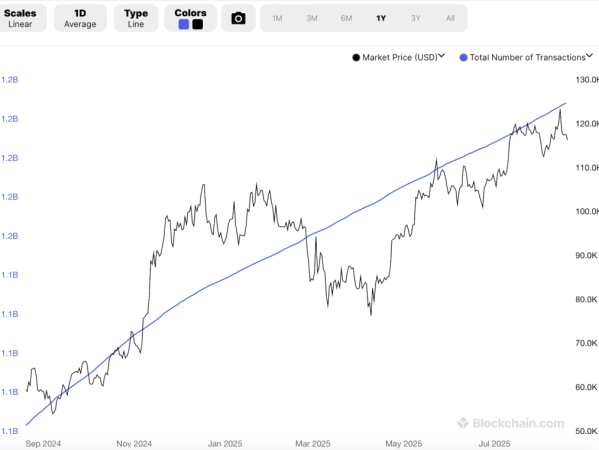Click the Jul 2025 axis label
The height and width of the screenshot is (450, 599).
[494, 444]
